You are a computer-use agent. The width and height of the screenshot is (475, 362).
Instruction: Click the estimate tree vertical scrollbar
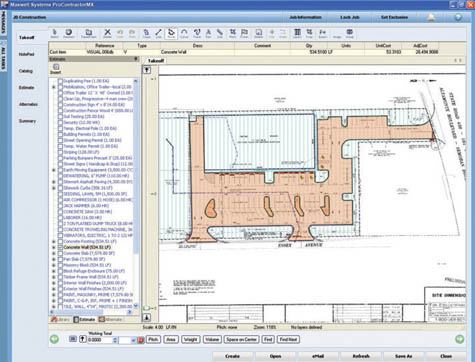pyautogui.click(x=135, y=194)
